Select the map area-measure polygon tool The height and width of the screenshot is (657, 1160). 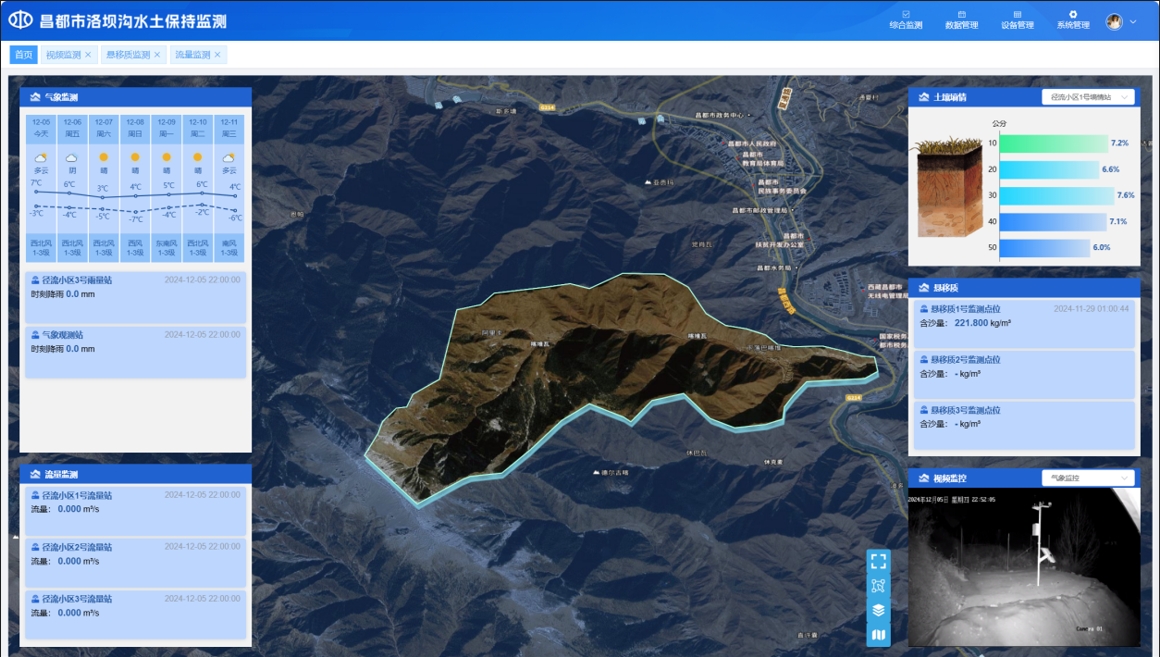pos(878,585)
